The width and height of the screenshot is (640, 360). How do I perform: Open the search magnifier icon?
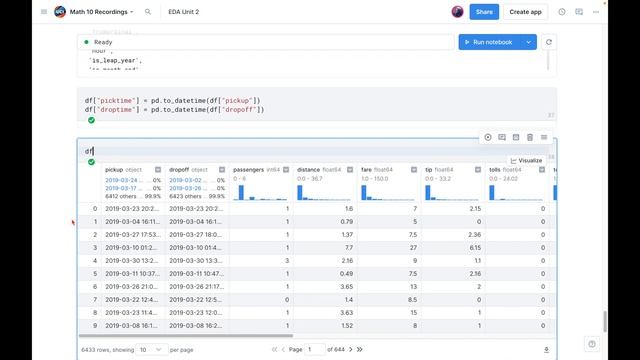[148, 12]
